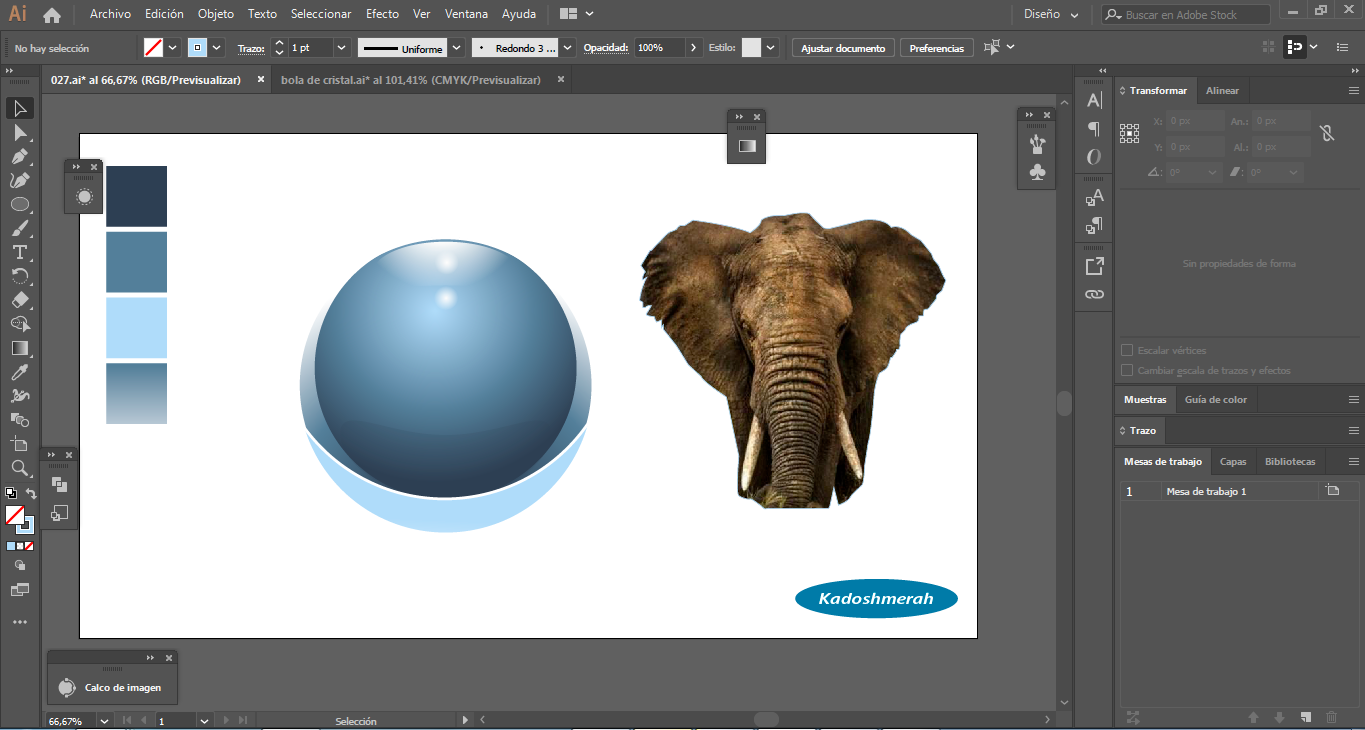This screenshot has width=1365, height=730.
Task: Click the Trazo label in control bar
Action: tap(250, 48)
